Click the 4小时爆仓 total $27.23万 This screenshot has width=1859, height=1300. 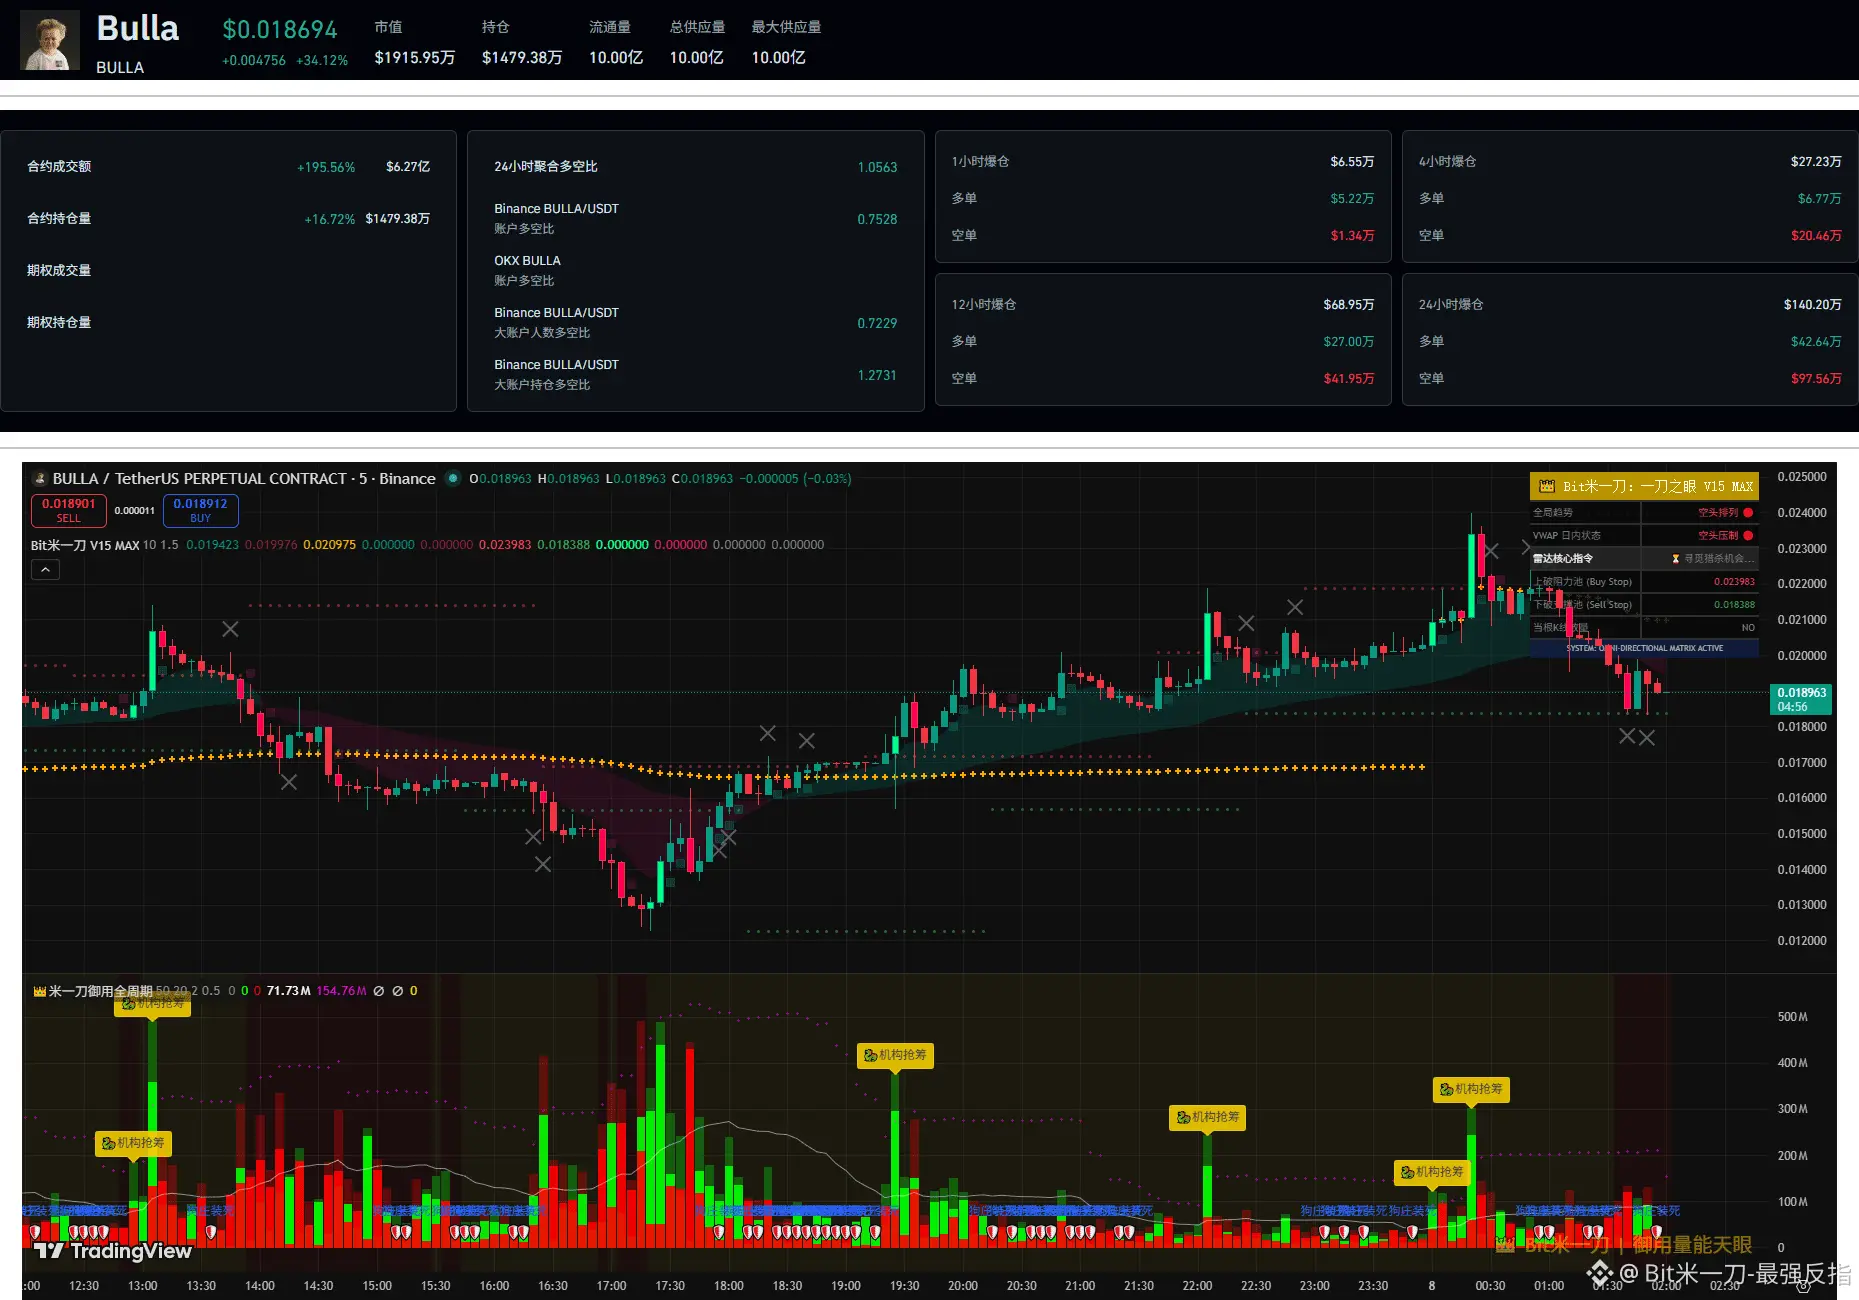tap(1816, 161)
